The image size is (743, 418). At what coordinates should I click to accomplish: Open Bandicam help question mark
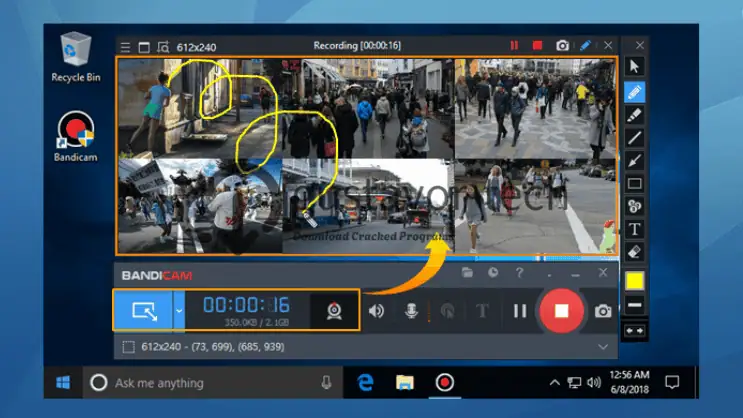click(x=519, y=273)
